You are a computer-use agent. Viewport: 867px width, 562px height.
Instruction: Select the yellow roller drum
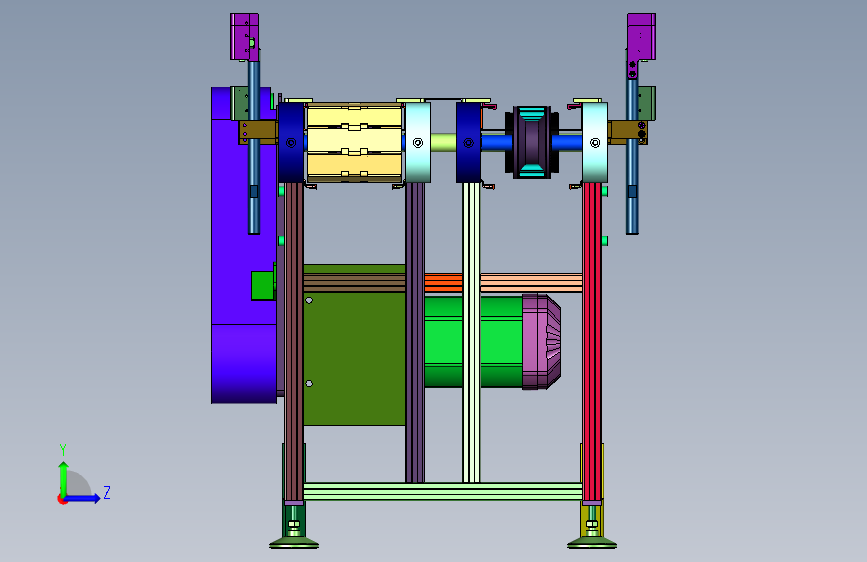[354, 143]
